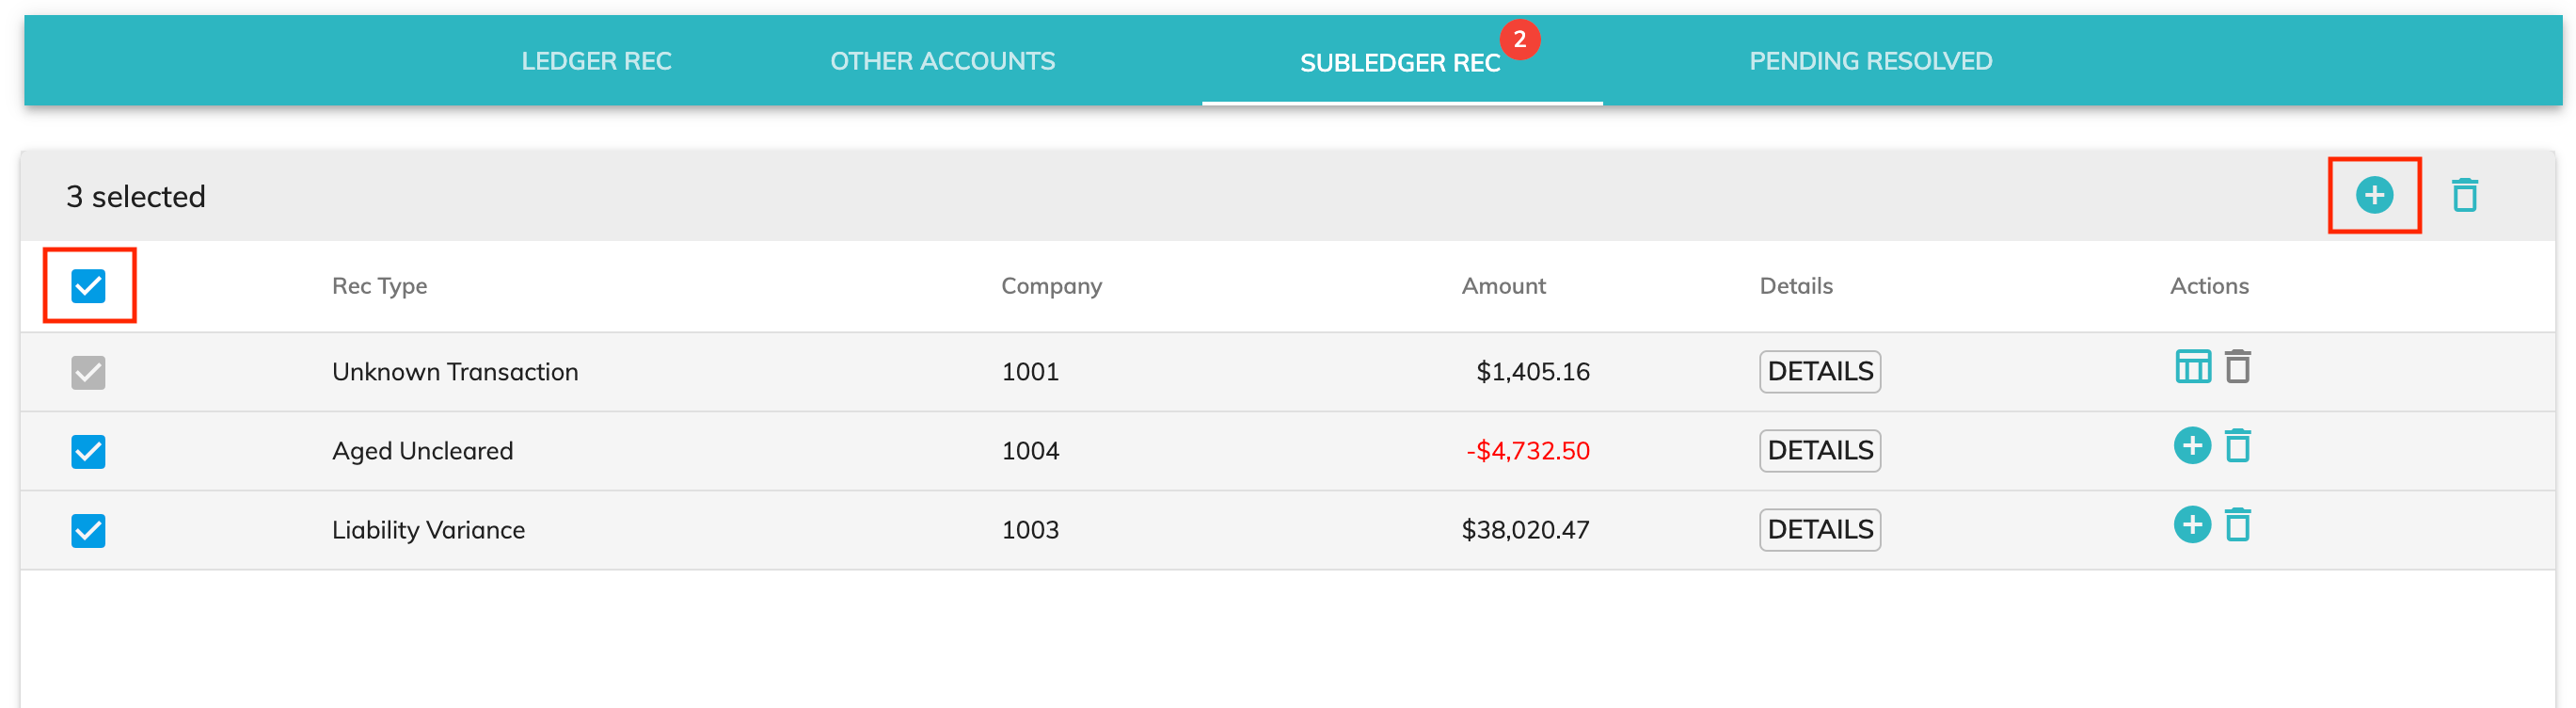Click the plus icon for Liability Variance
Image resolution: width=2576 pixels, height=708 pixels.
coord(2192,525)
